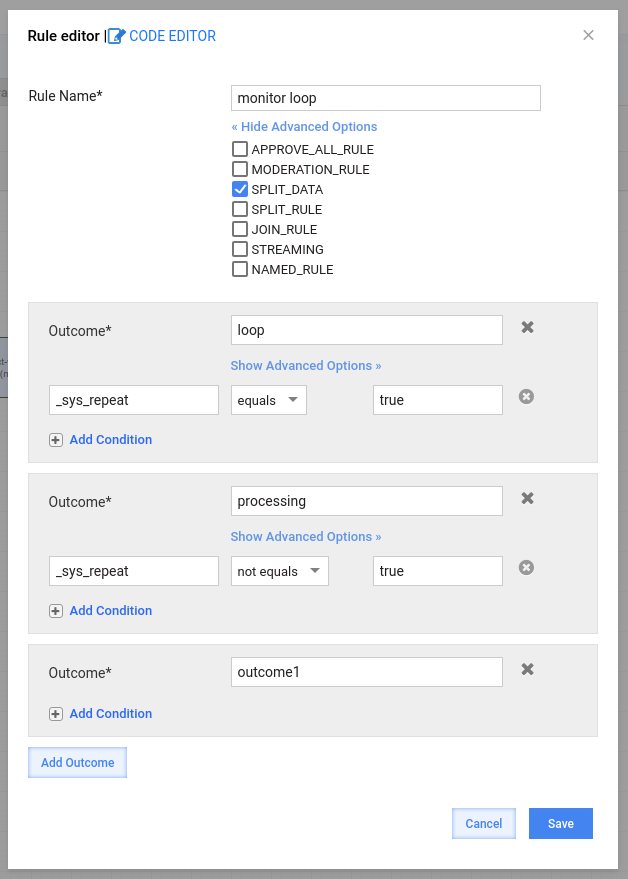Save the rule

[561, 824]
